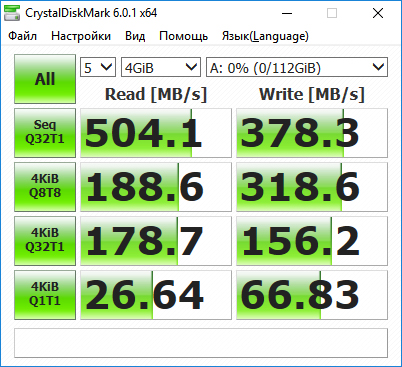Open the Помощь menu

[184, 36]
